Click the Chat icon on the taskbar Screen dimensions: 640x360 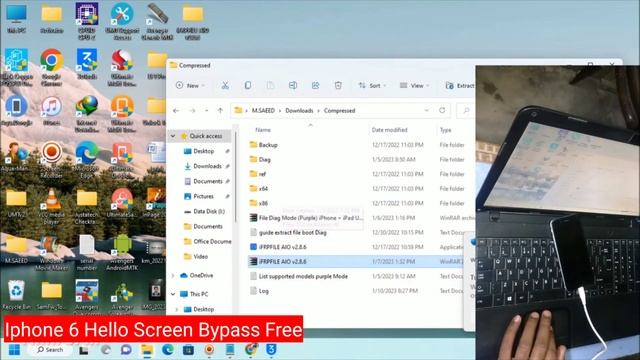(126, 350)
